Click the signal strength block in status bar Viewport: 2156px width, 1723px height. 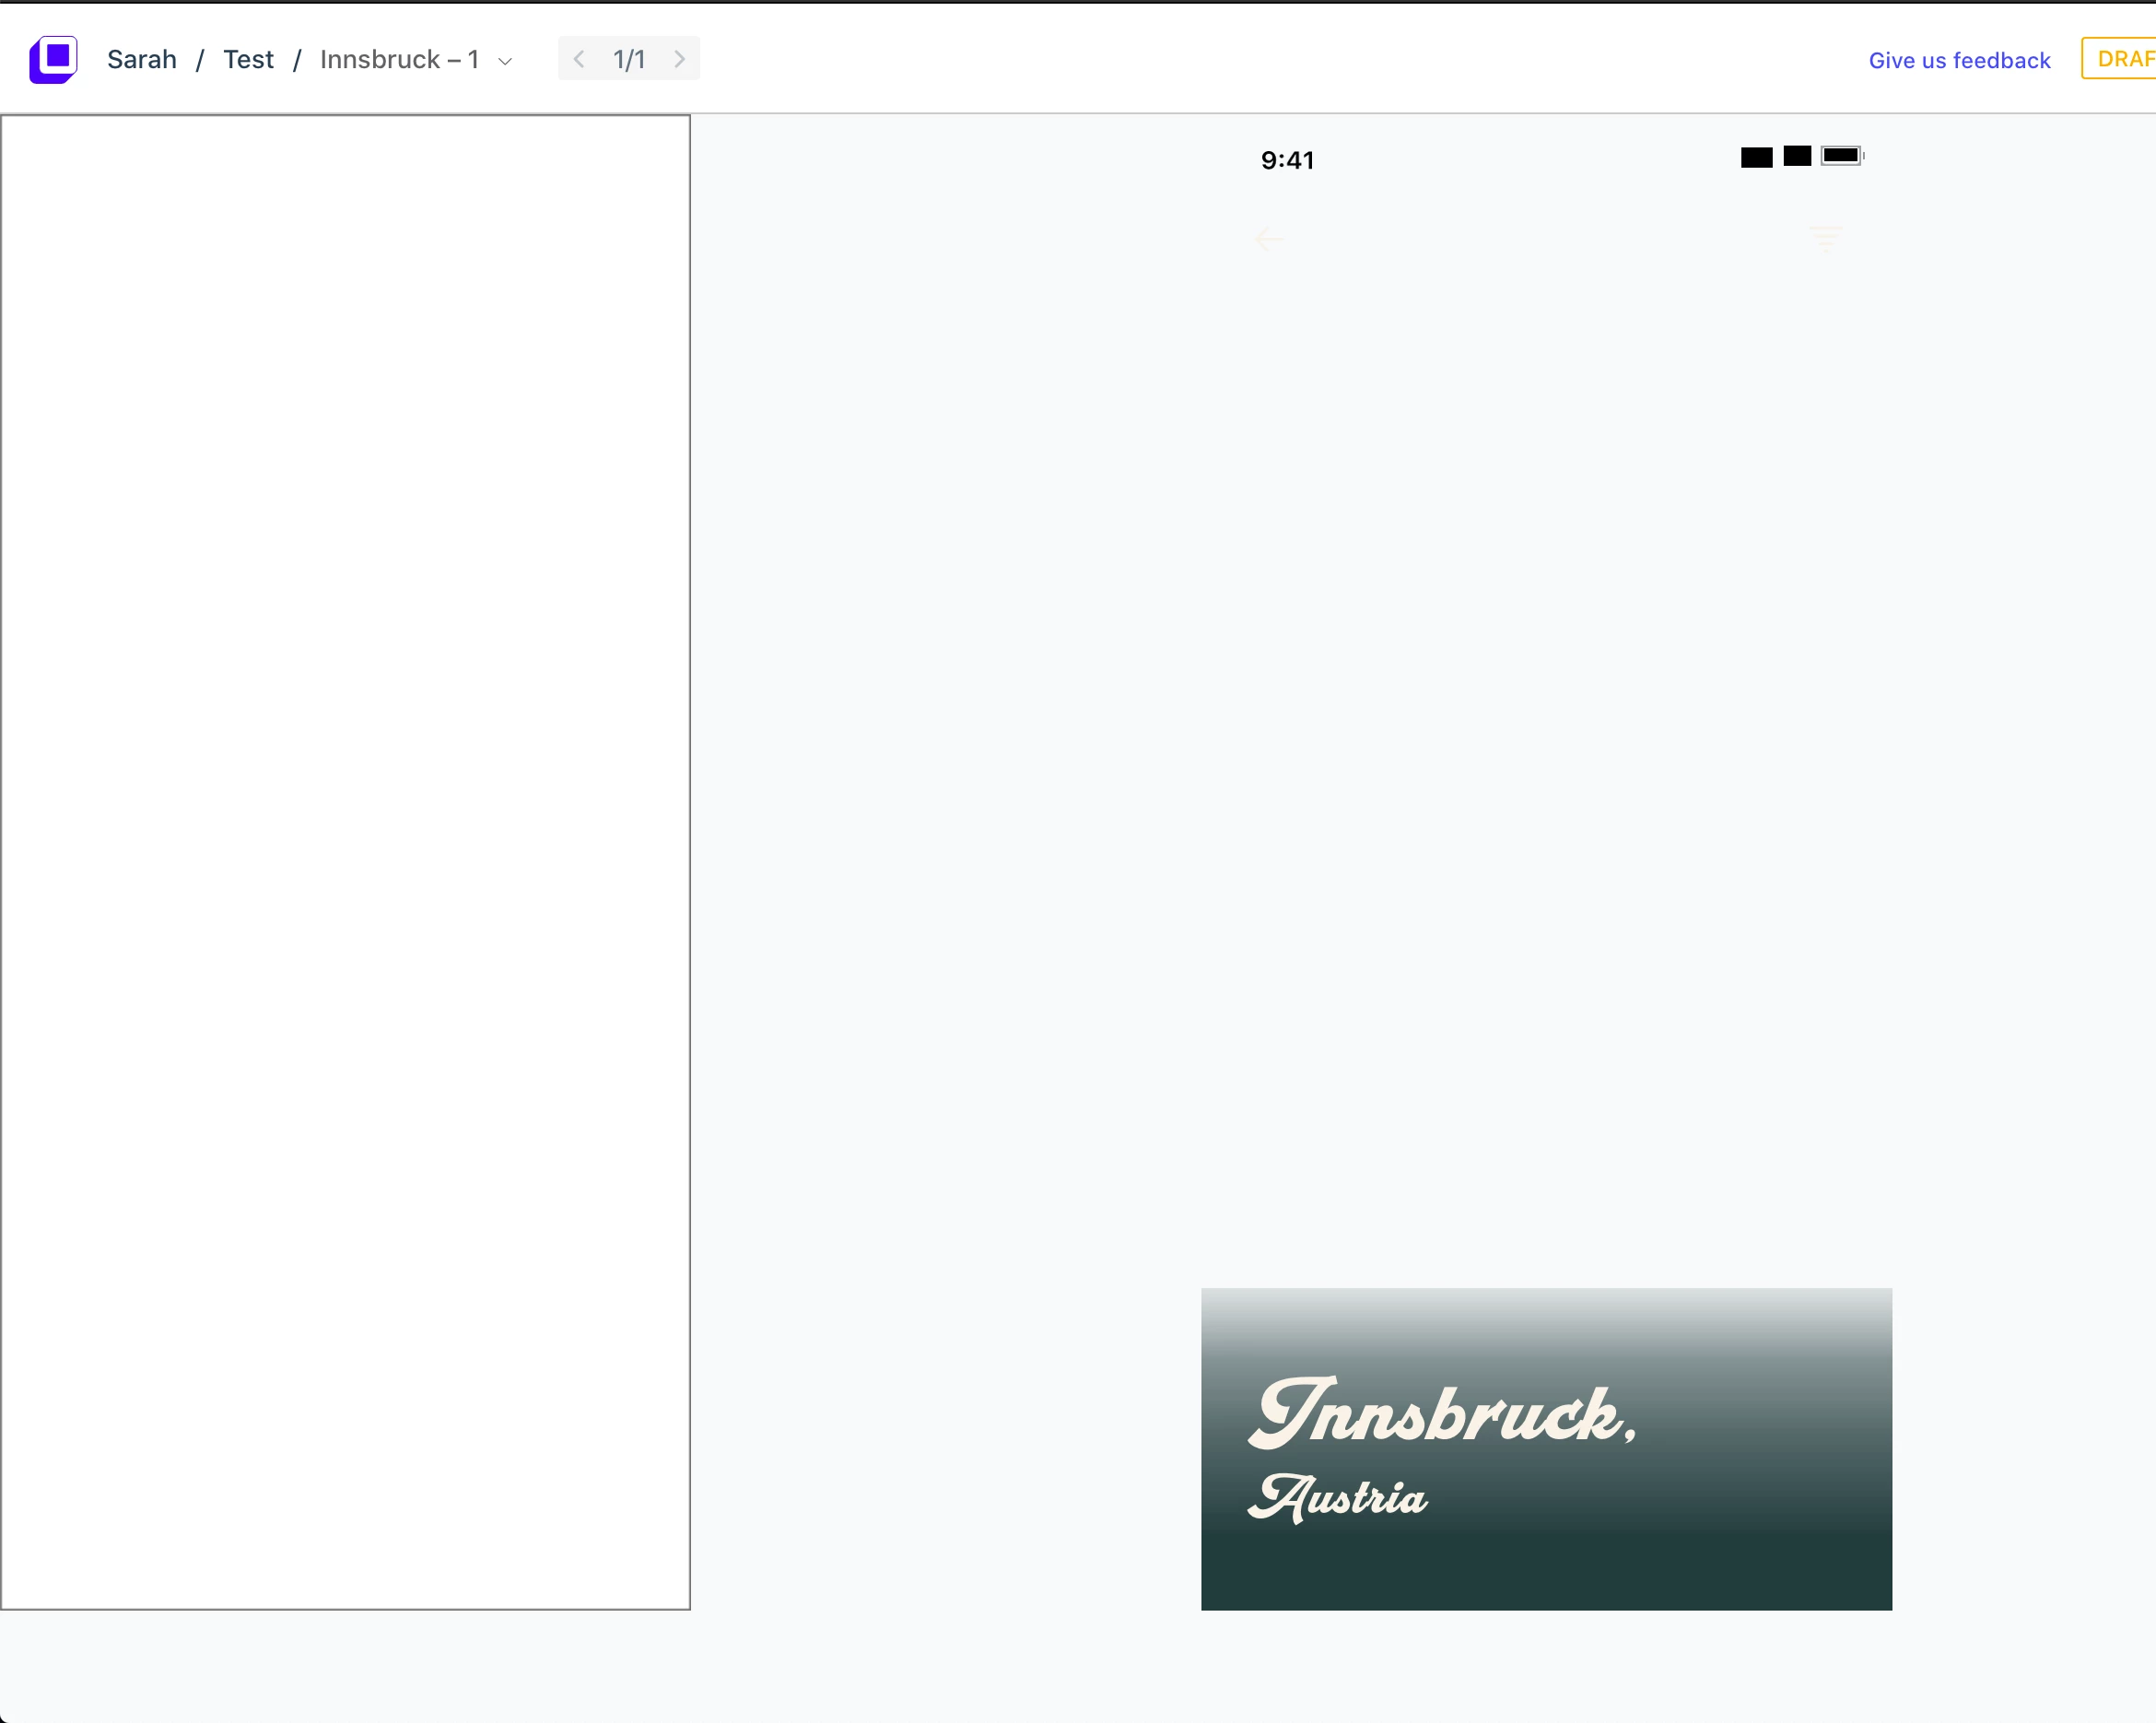coord(1756,157)
